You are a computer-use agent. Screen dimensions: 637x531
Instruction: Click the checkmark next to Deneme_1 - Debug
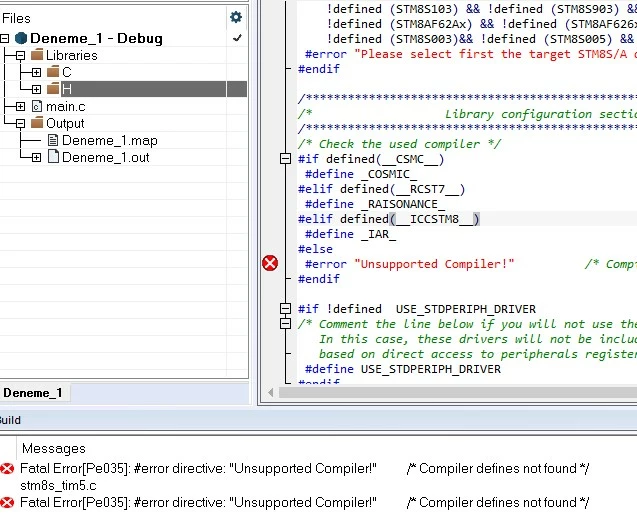[x=237, y=38]
